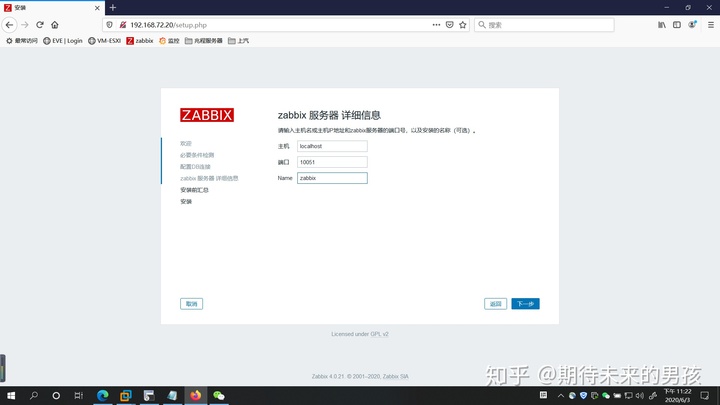Select the 安装 browser tab
720x405 pixels.
pos(52,8)
